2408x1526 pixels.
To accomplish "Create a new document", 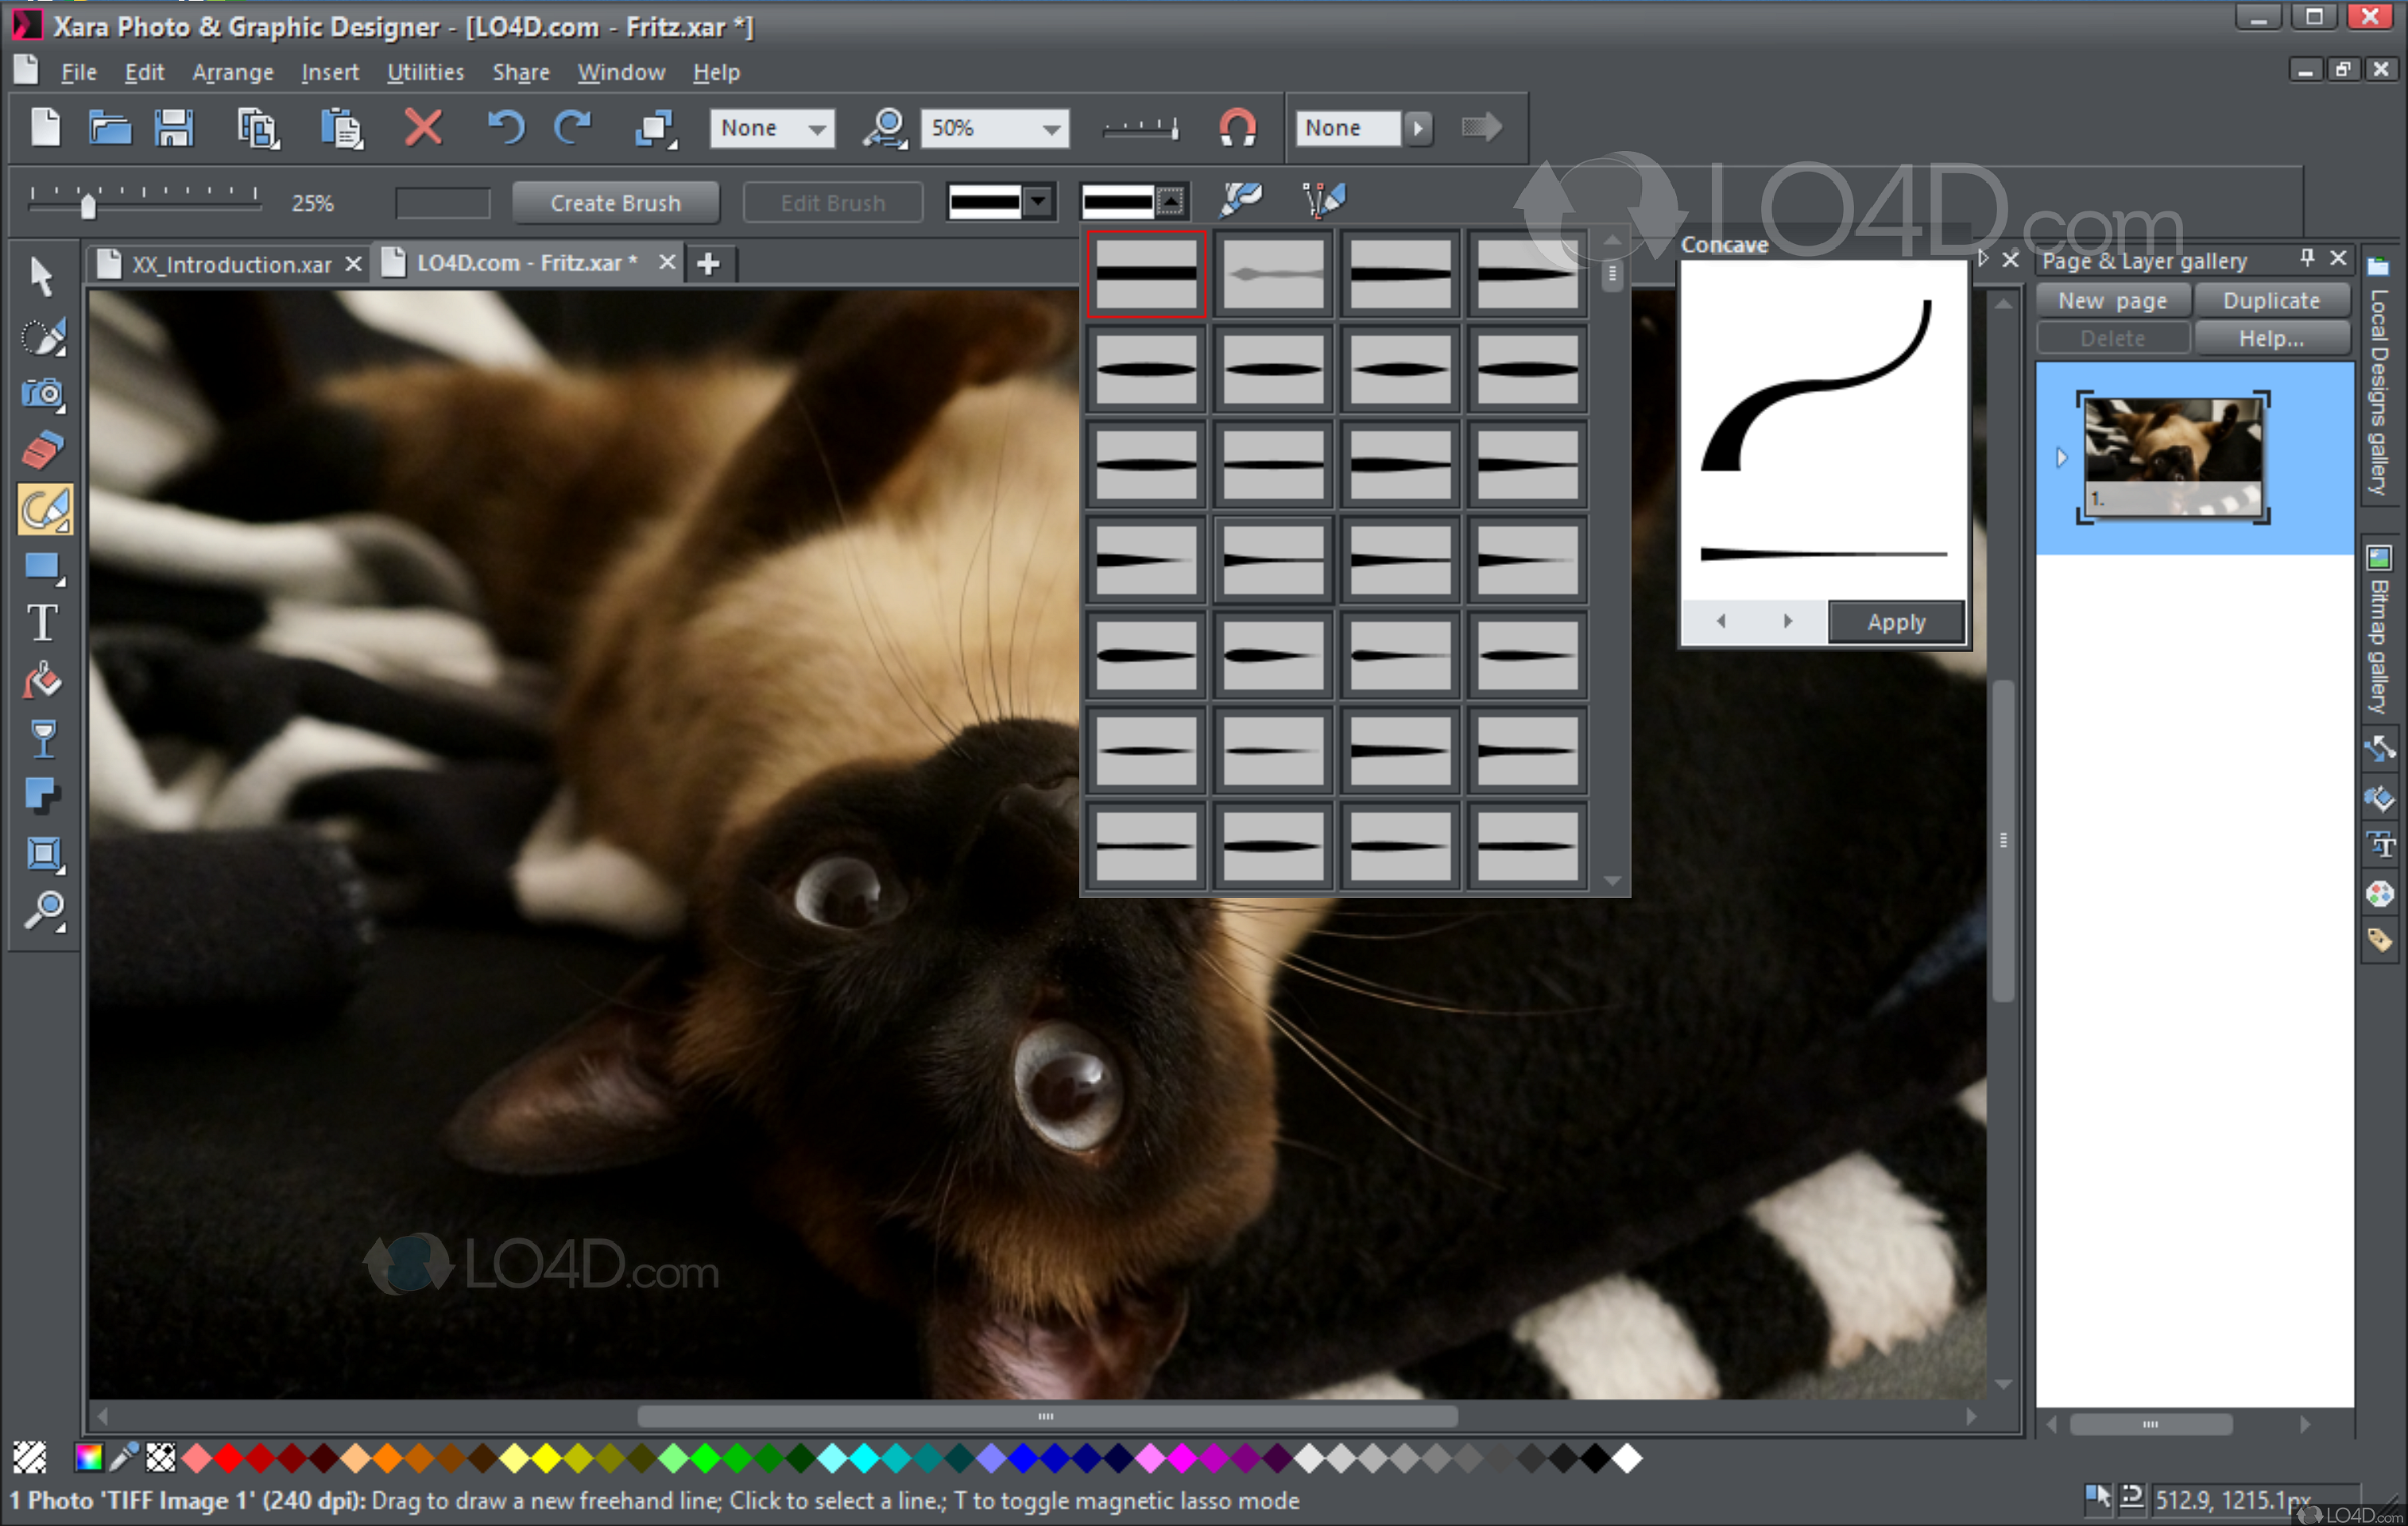I will 45,128.
